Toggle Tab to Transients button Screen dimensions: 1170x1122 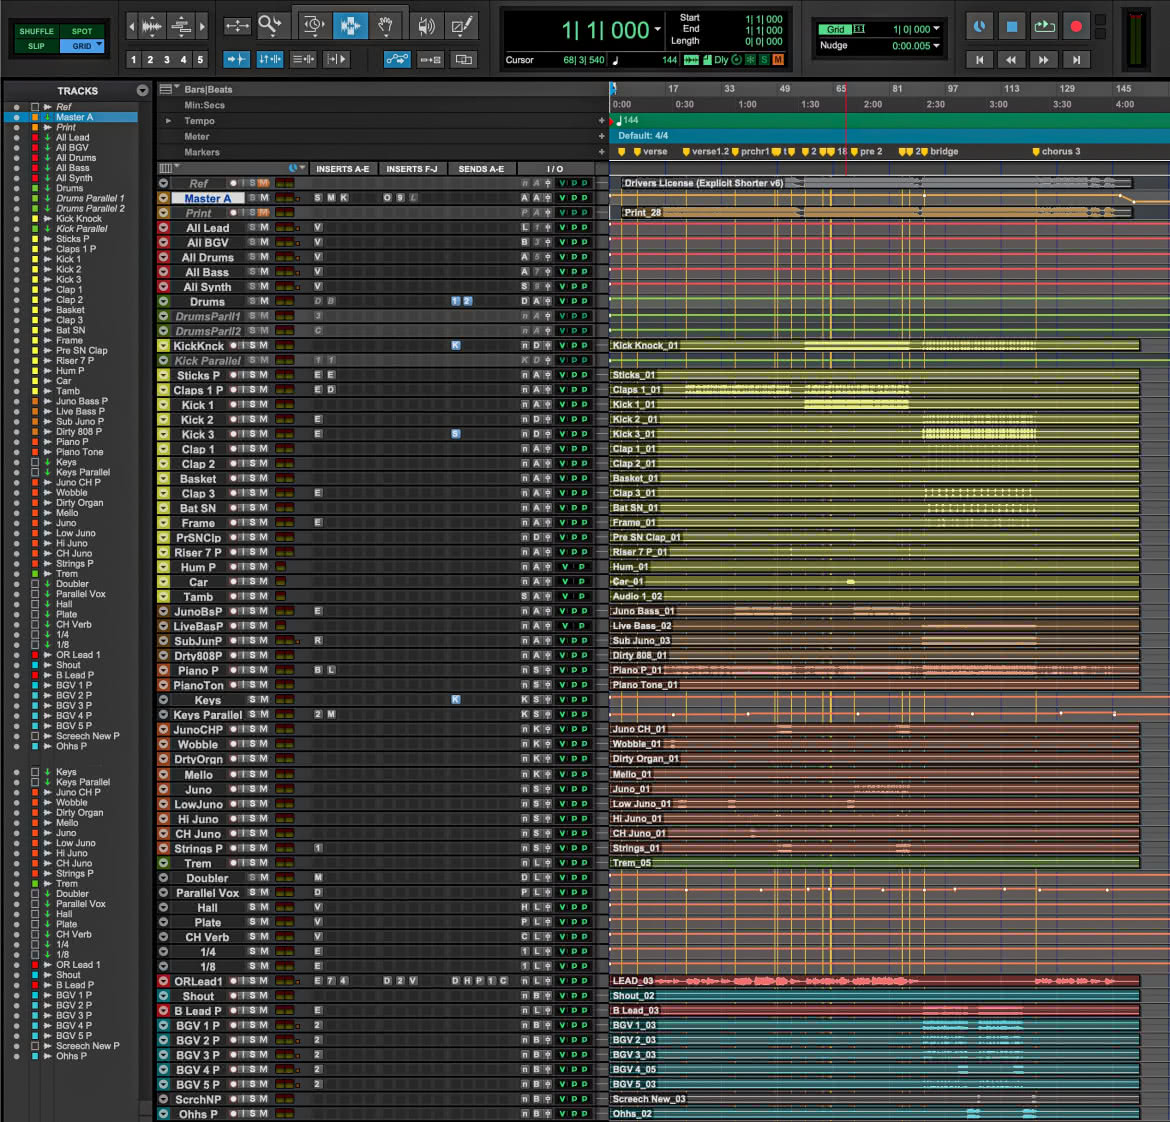[x=237, y=59]
